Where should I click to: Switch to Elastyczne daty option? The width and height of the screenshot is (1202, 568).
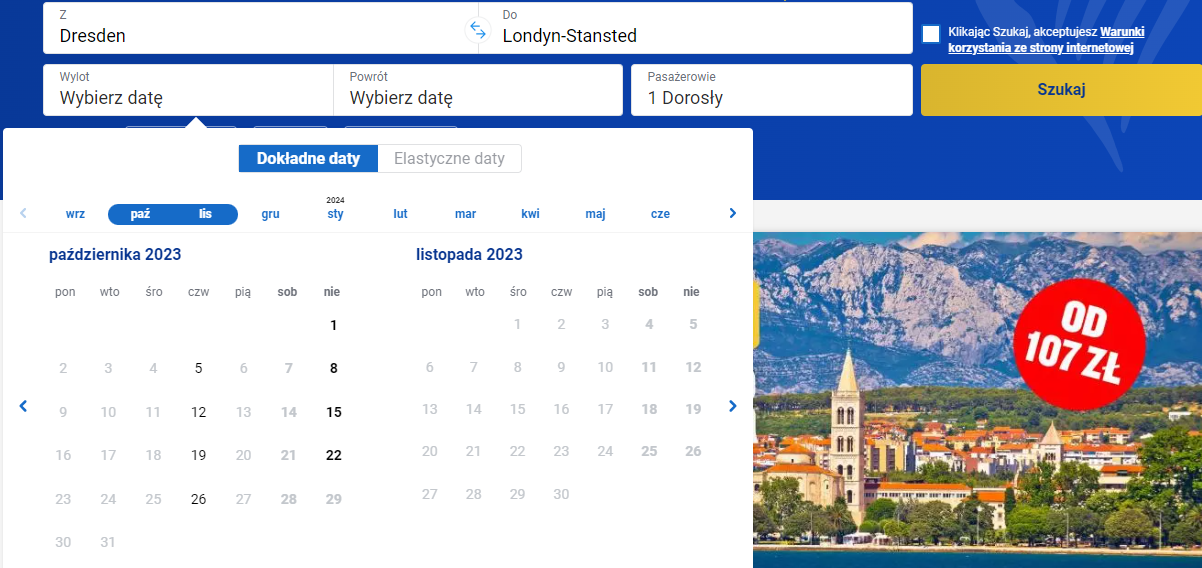click(x=450, y=158)
